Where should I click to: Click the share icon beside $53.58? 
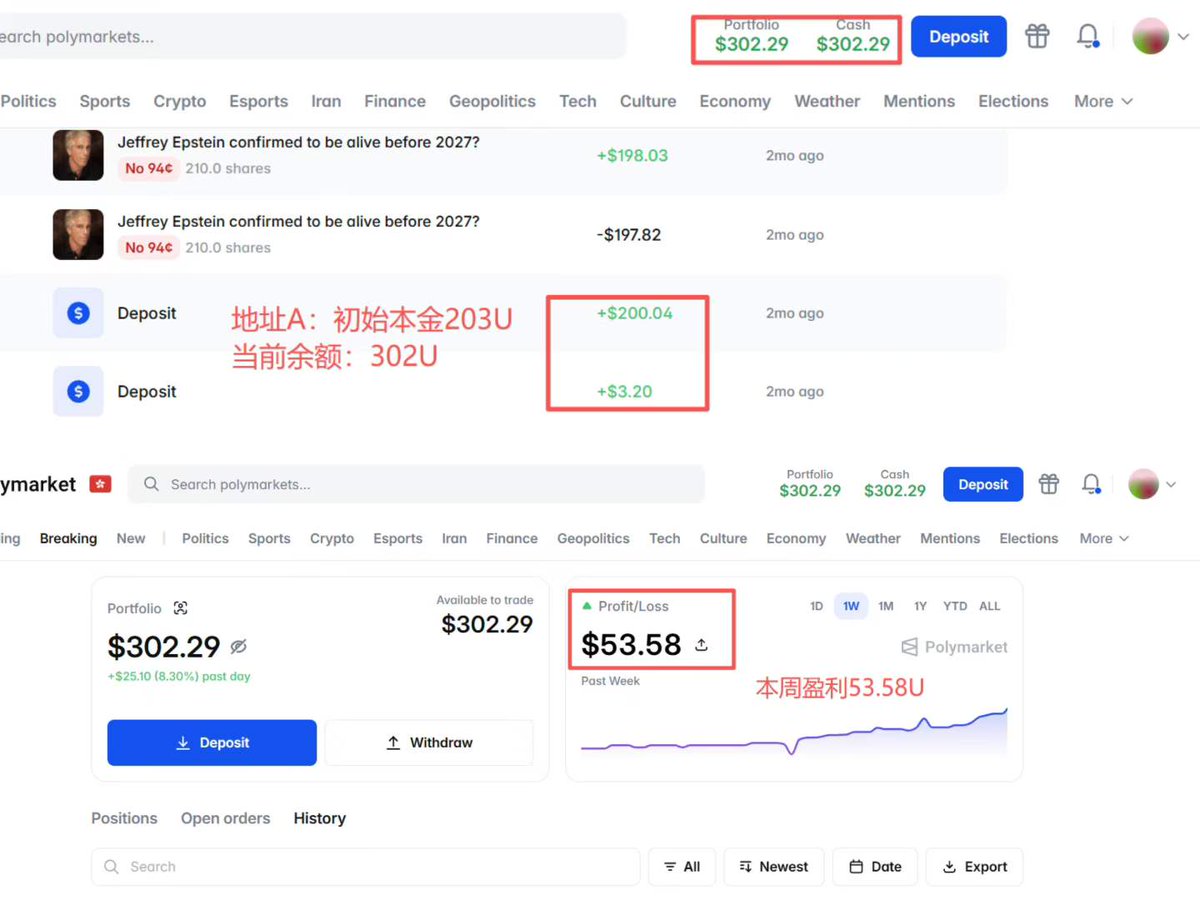pos(701,645)
